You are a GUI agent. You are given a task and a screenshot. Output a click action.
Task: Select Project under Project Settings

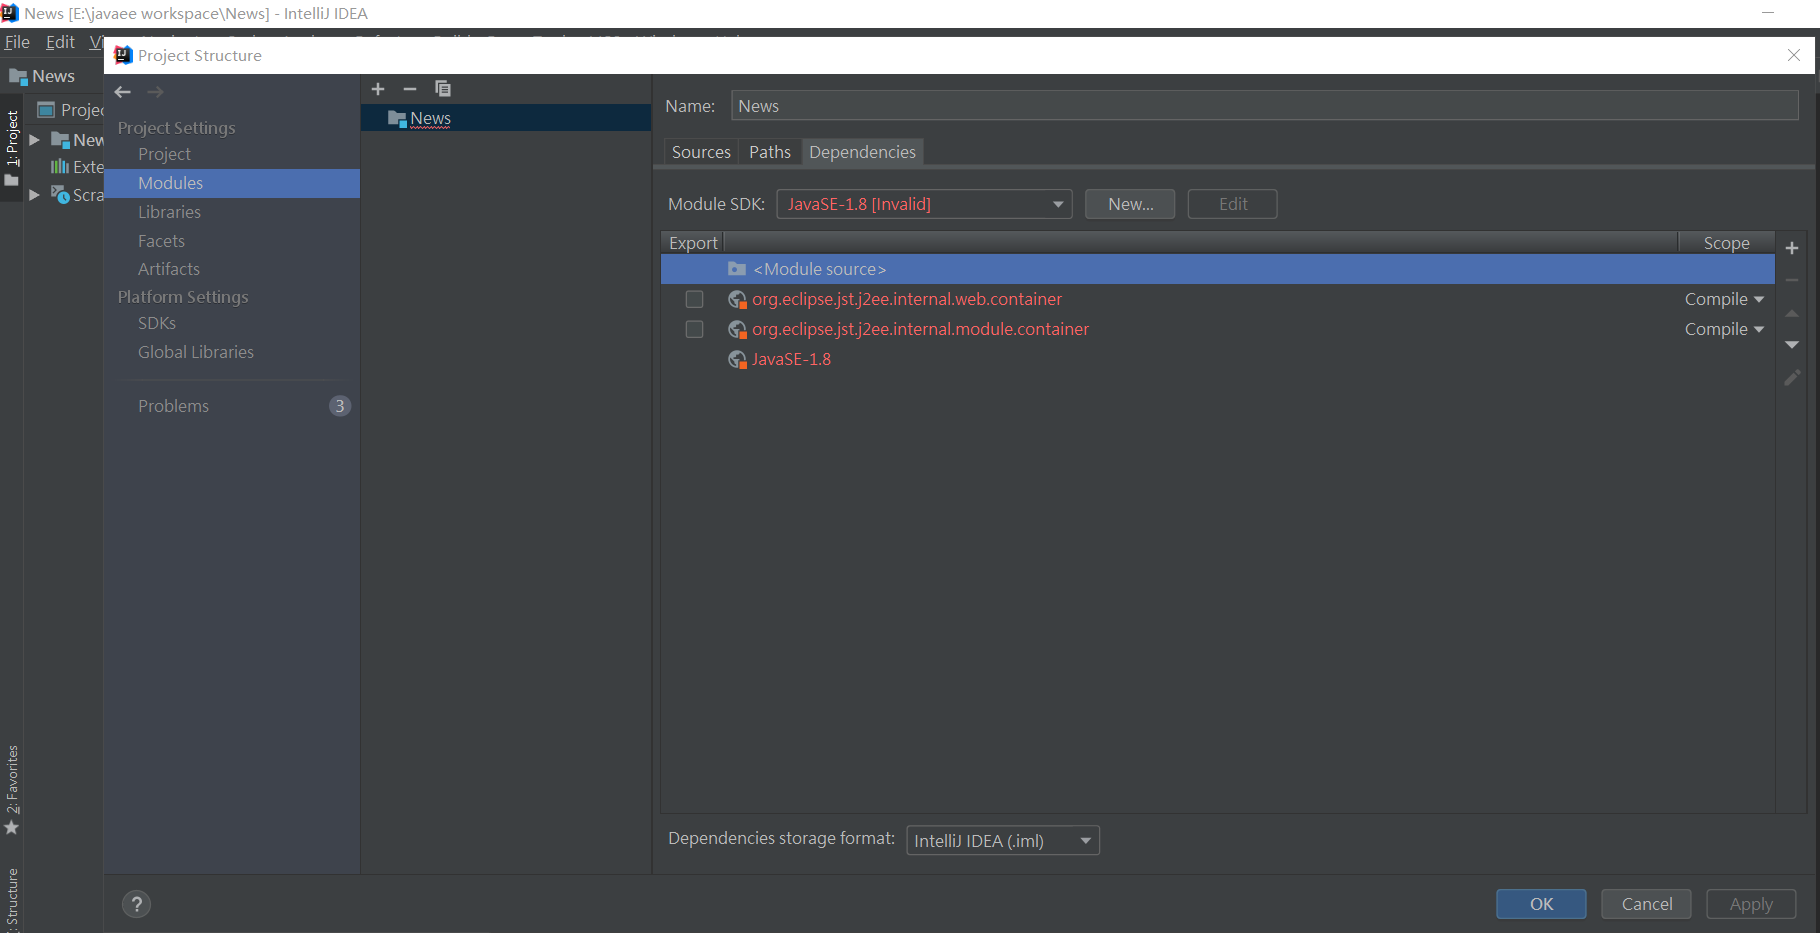(x=164, y=154)
